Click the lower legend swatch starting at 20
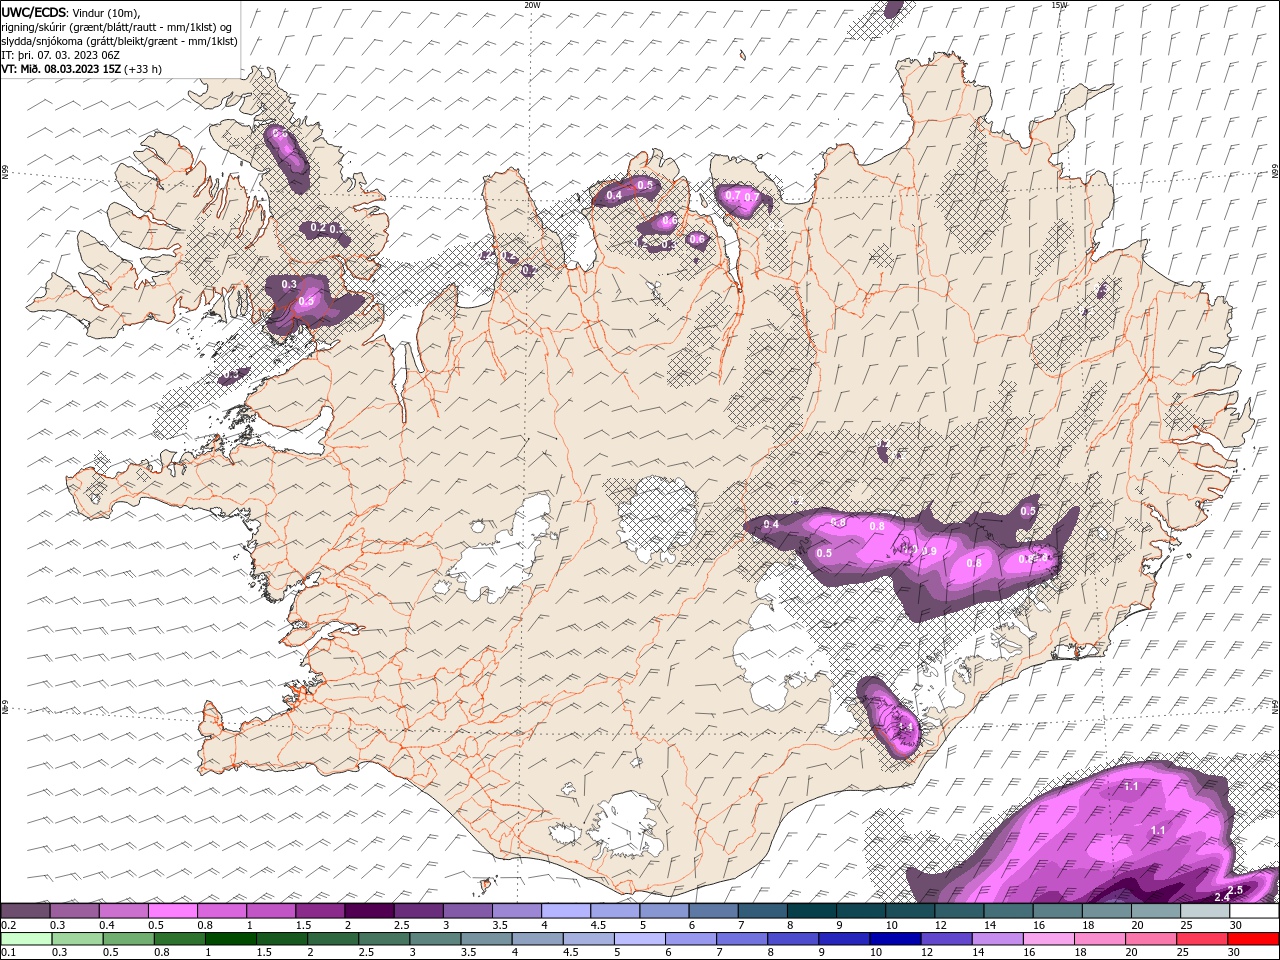 pos(1149,939)
